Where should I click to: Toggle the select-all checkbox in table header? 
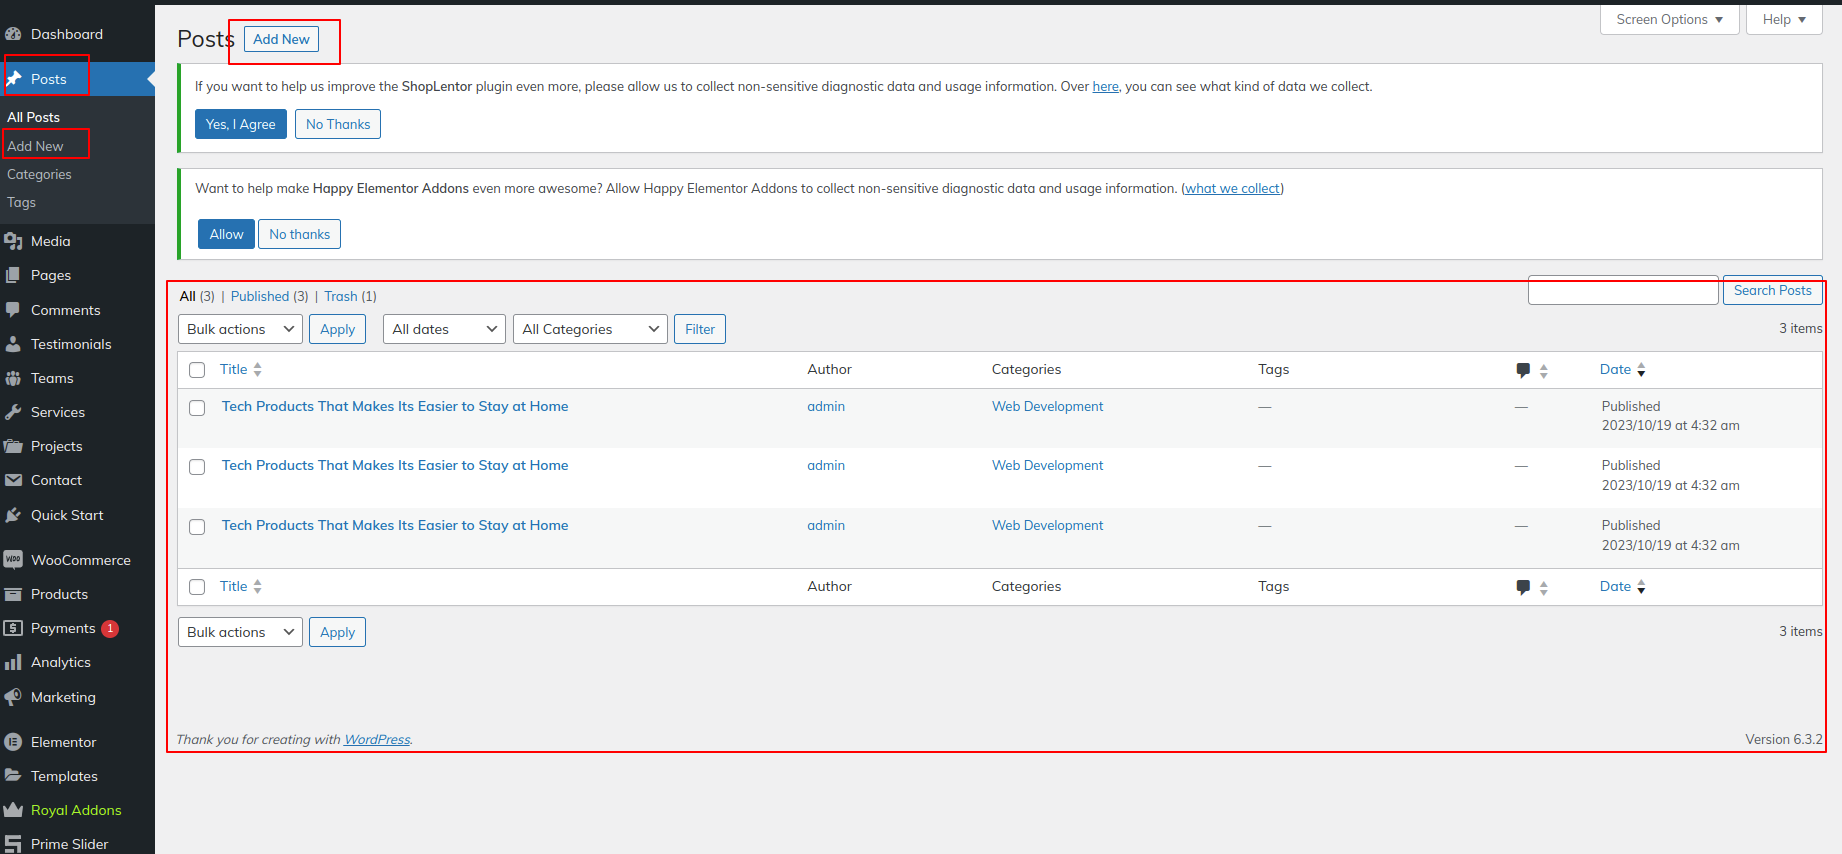197,370
